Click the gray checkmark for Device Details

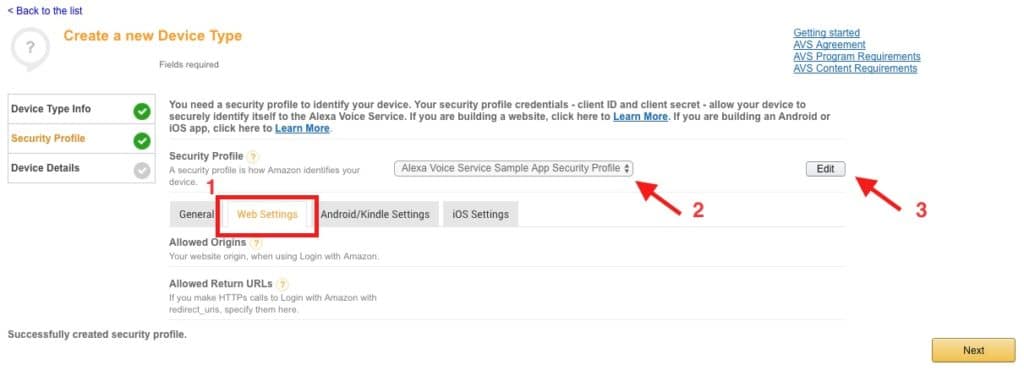click(x=142, y=171)
